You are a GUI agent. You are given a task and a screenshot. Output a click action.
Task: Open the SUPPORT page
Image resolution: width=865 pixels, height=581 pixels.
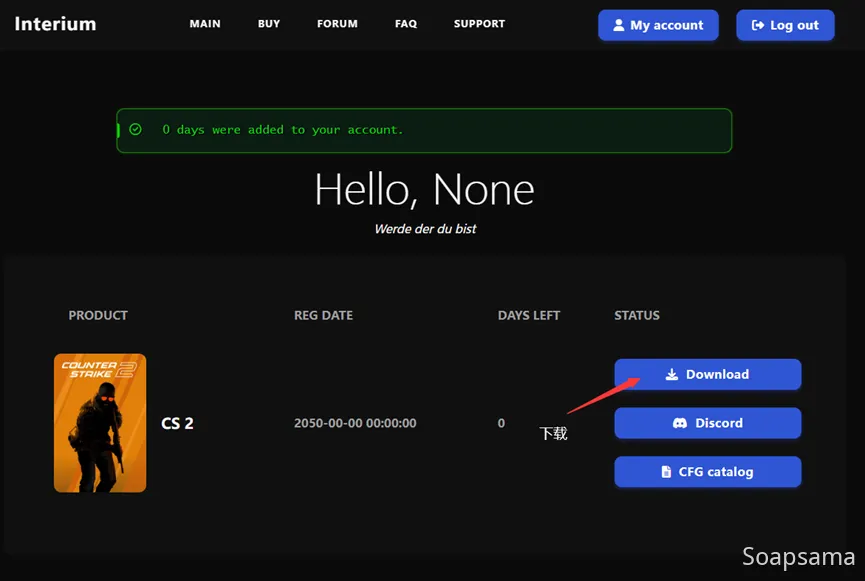coord(479,24)
